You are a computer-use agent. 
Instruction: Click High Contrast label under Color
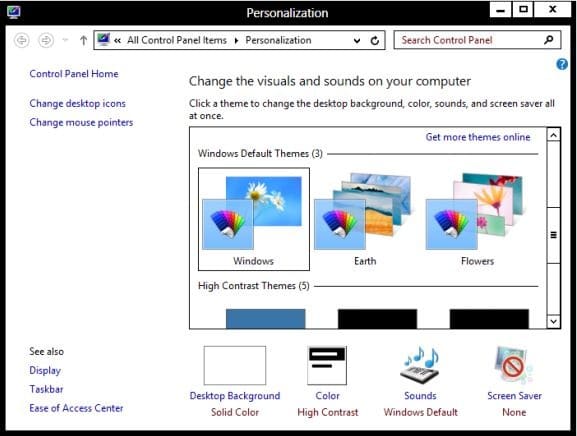(x=328, y=412)
